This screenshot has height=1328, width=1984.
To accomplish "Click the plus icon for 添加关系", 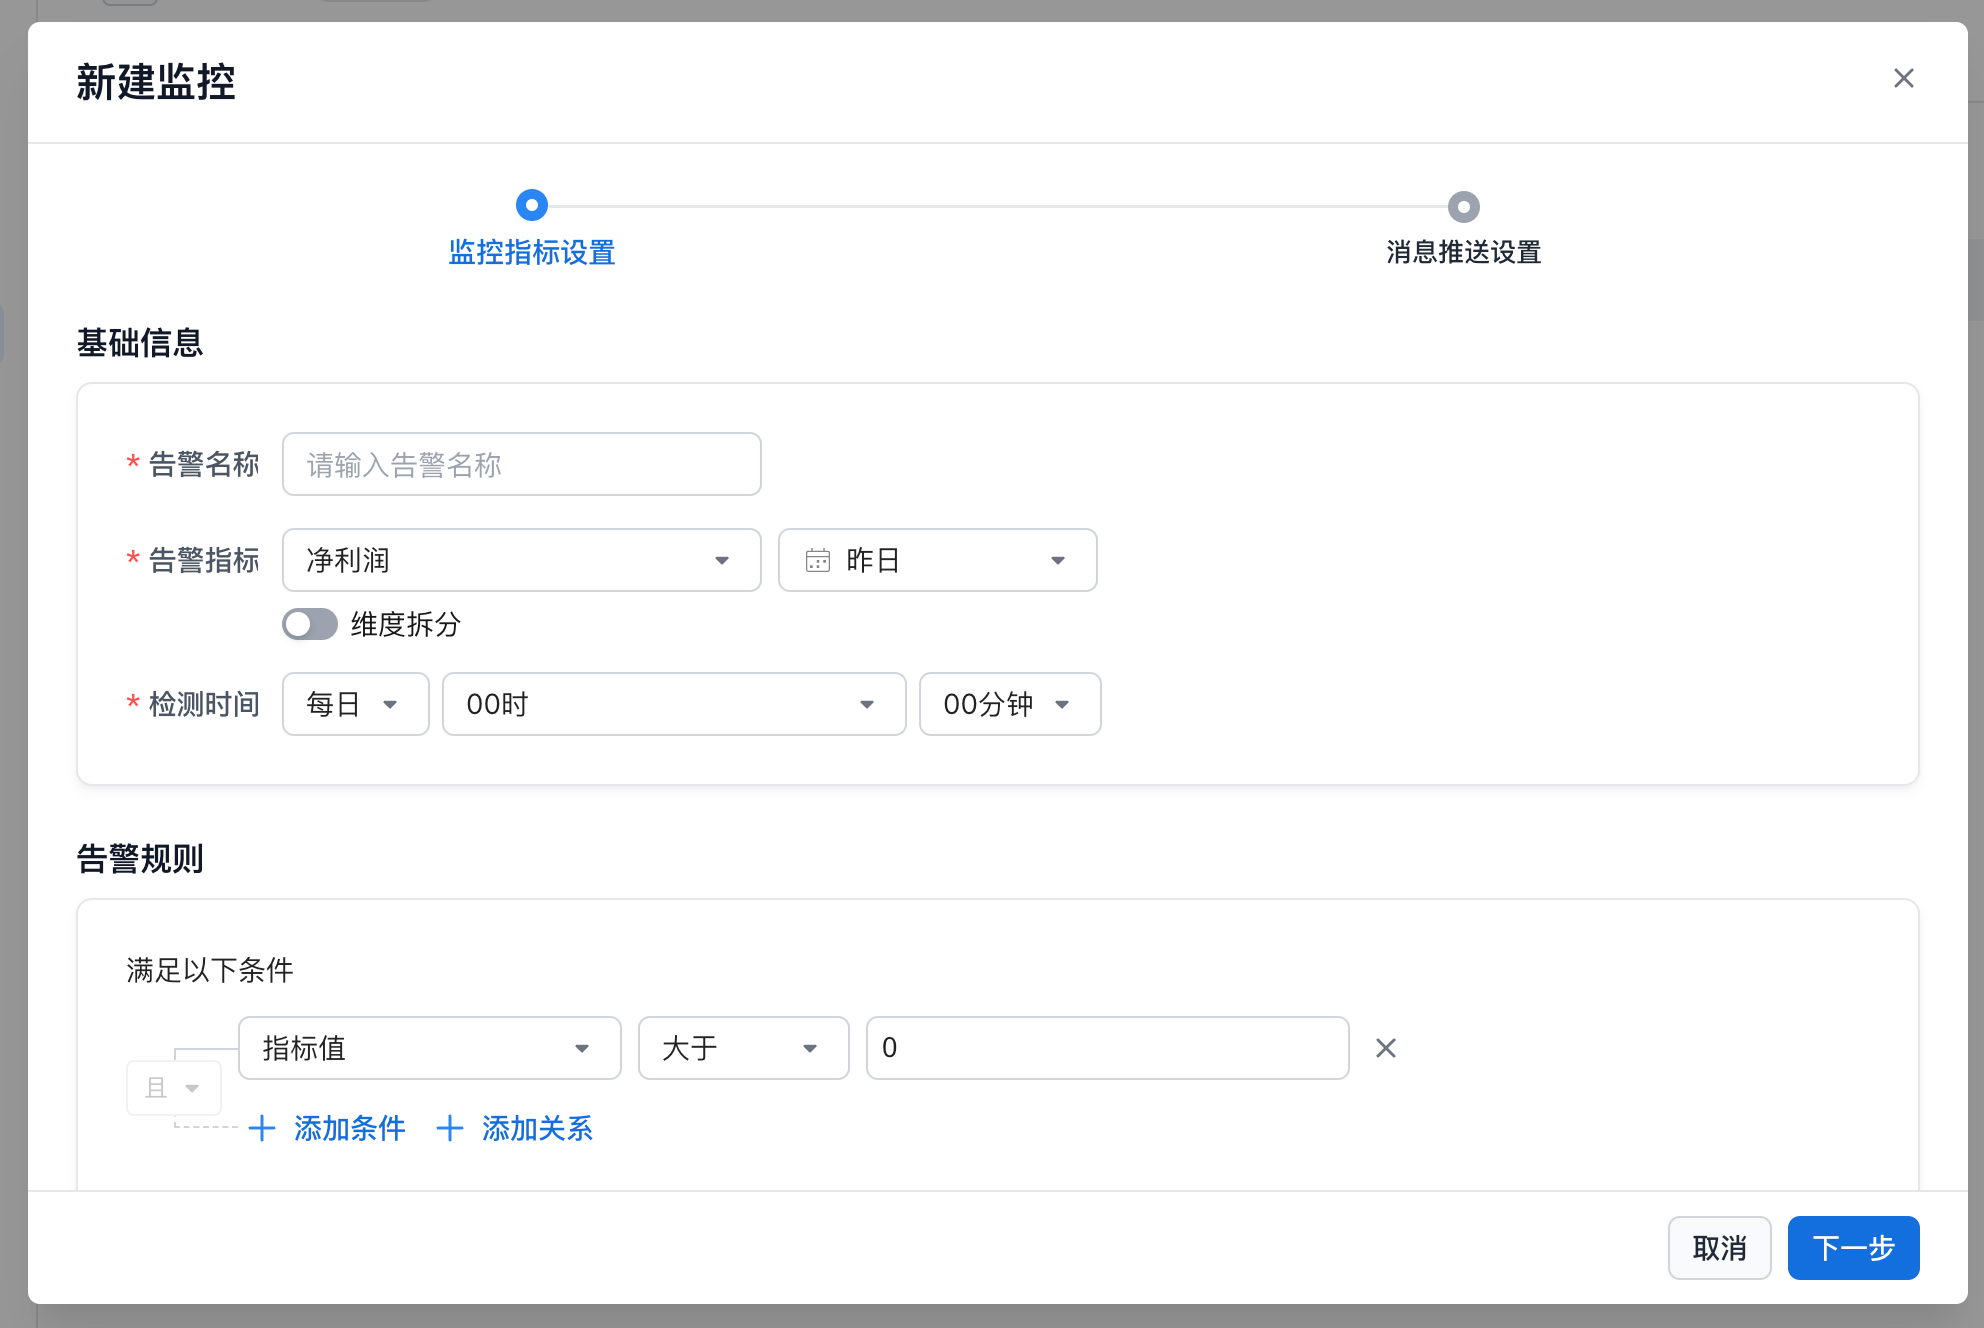I will 450,1129.
